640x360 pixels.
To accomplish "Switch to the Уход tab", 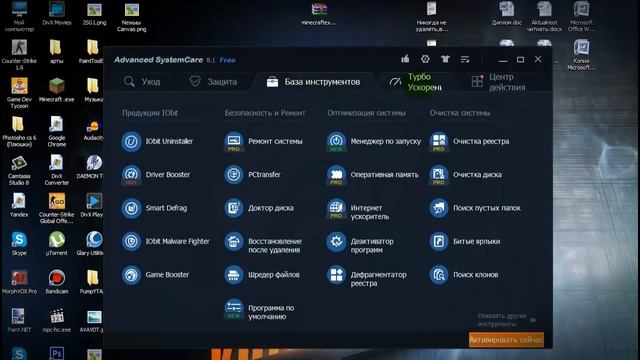I will (x=142, y=82).
